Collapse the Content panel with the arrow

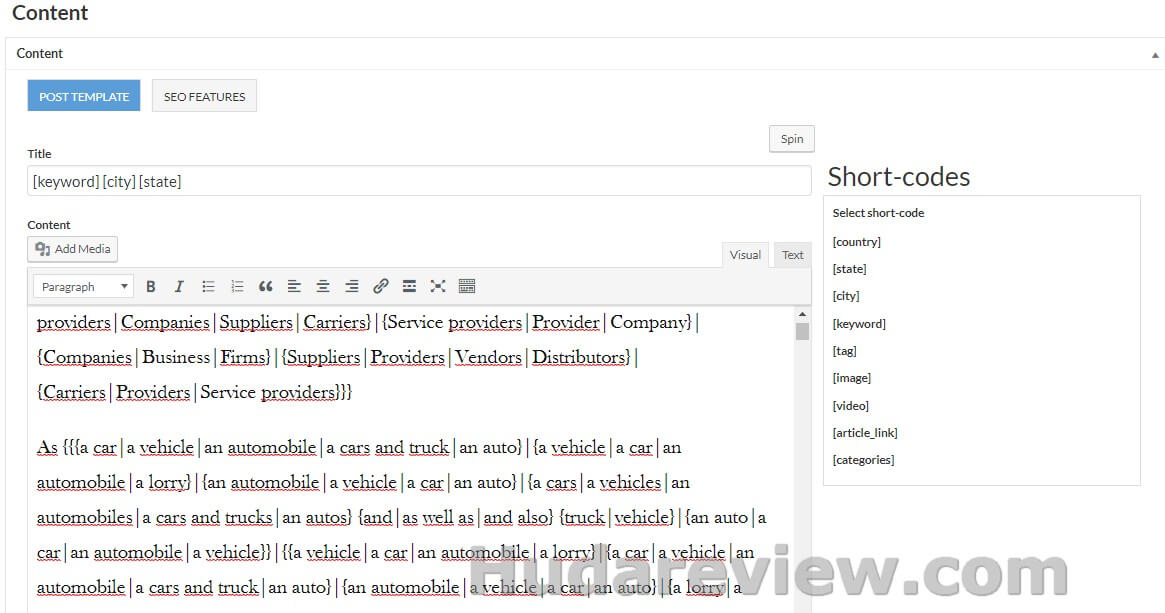pyautogui.click(x=1155, y=54)
